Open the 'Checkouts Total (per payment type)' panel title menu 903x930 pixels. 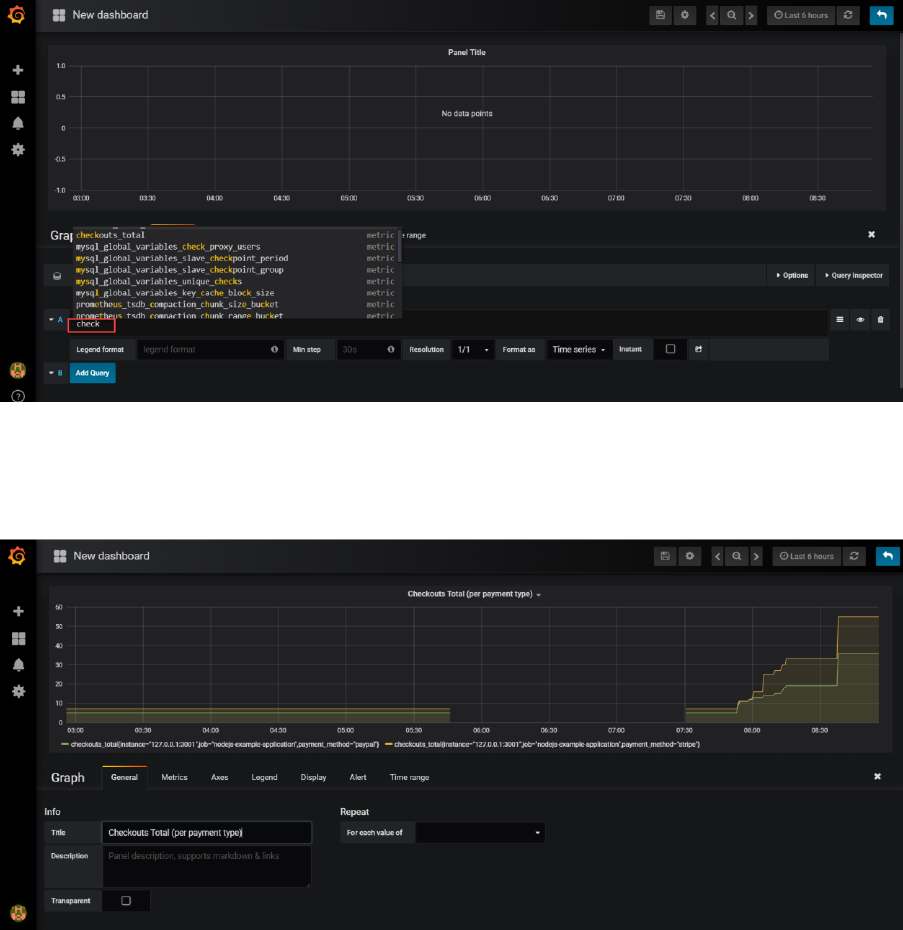click(x=473, y=594)
